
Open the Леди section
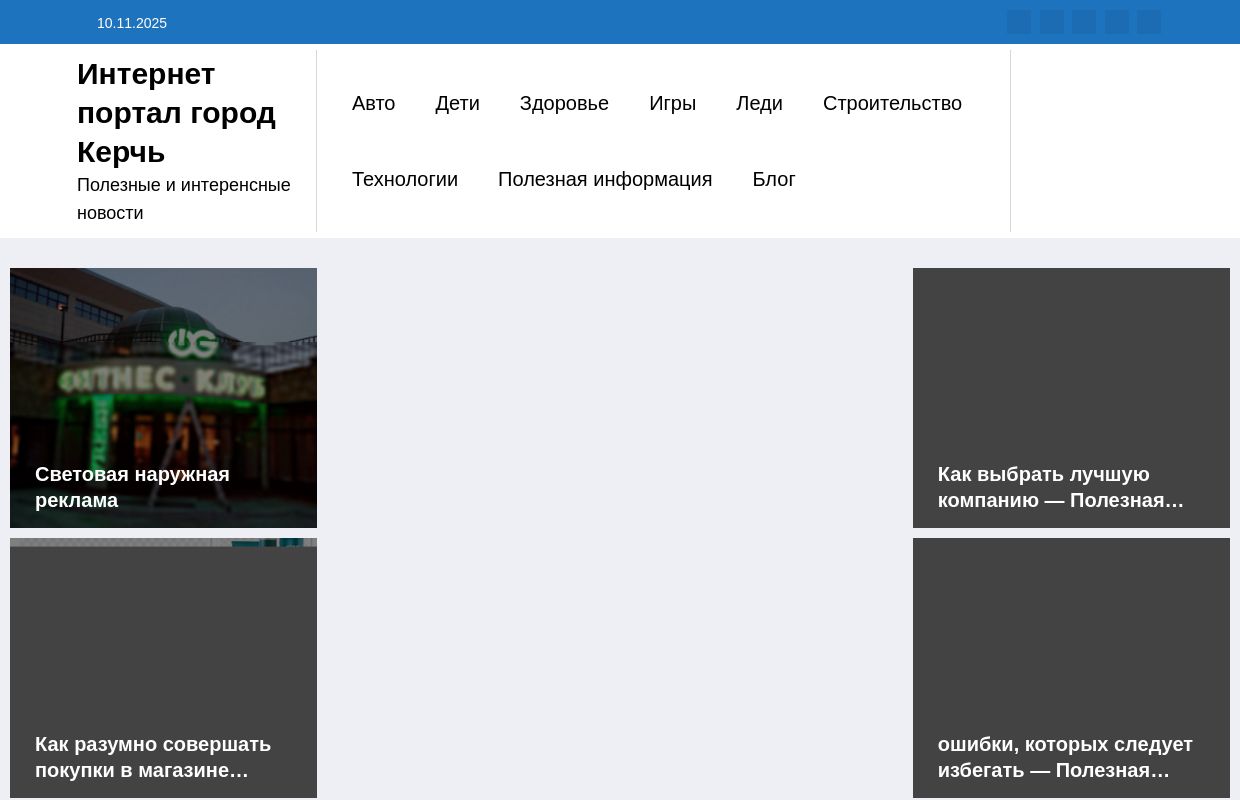pos(759,103)
